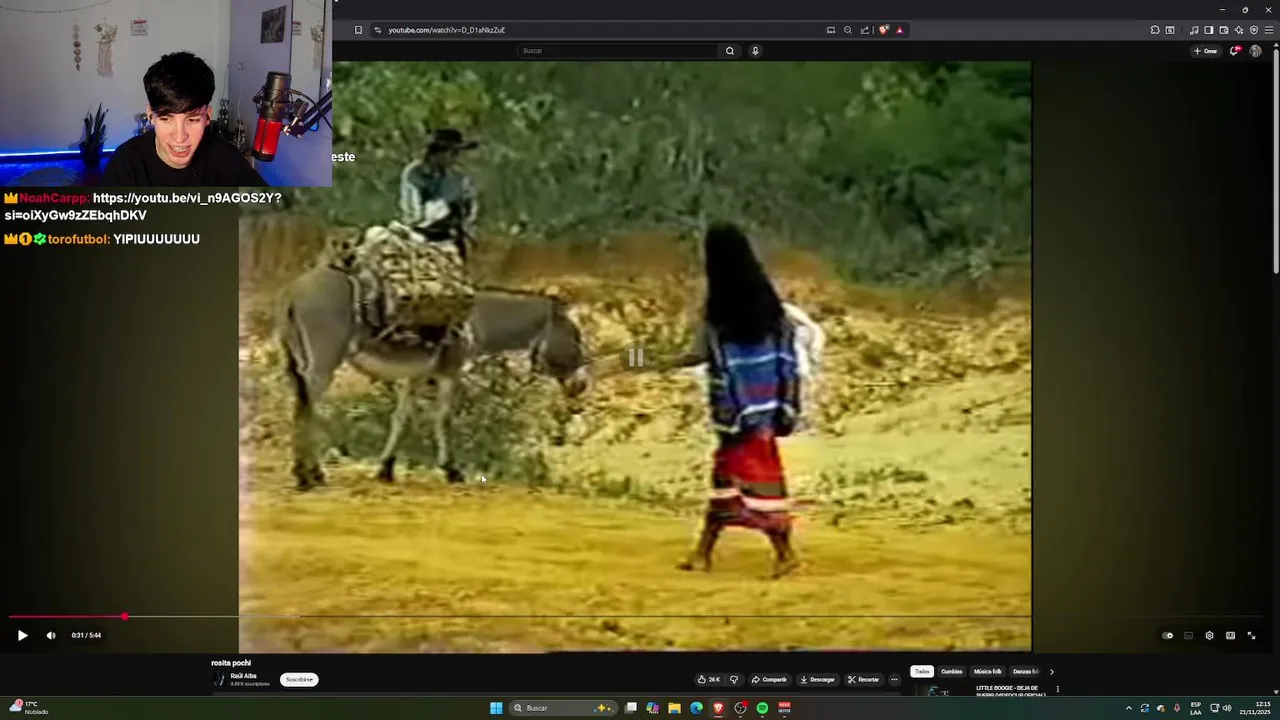Open Task View on taskbar

pyautogui.click(x=631, y=708)
